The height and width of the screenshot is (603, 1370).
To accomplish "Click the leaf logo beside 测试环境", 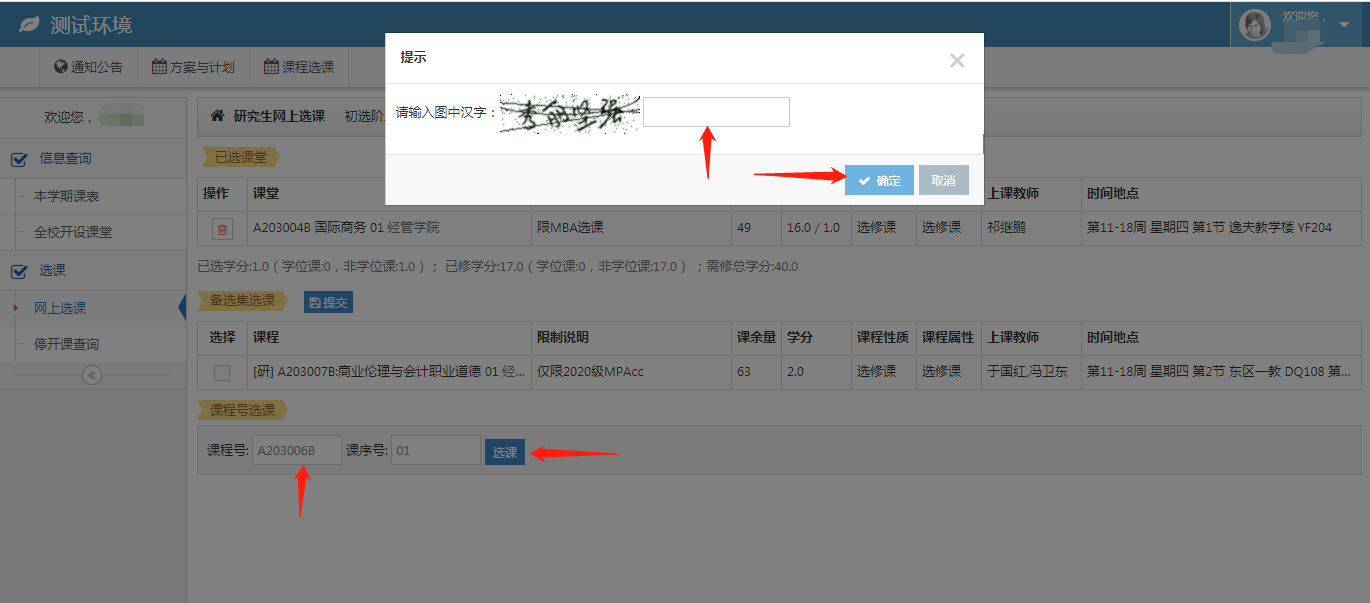I will click(x=29, y=25).
